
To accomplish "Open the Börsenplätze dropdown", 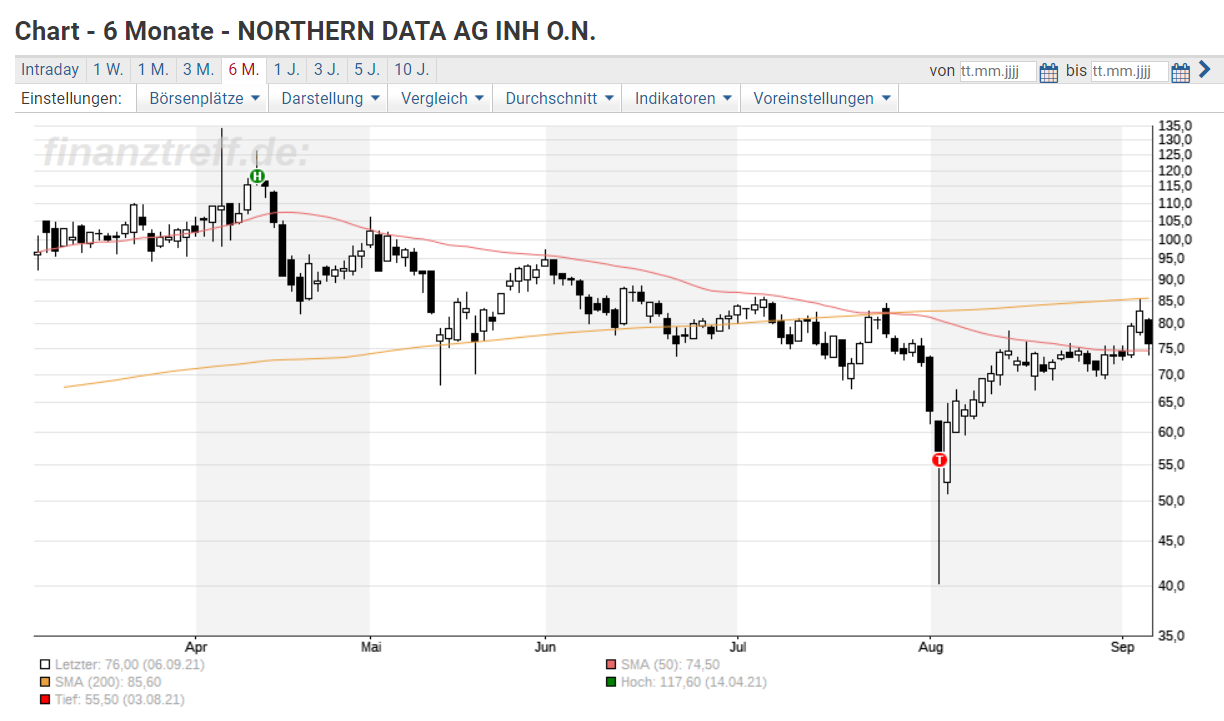I will (204, 98).
